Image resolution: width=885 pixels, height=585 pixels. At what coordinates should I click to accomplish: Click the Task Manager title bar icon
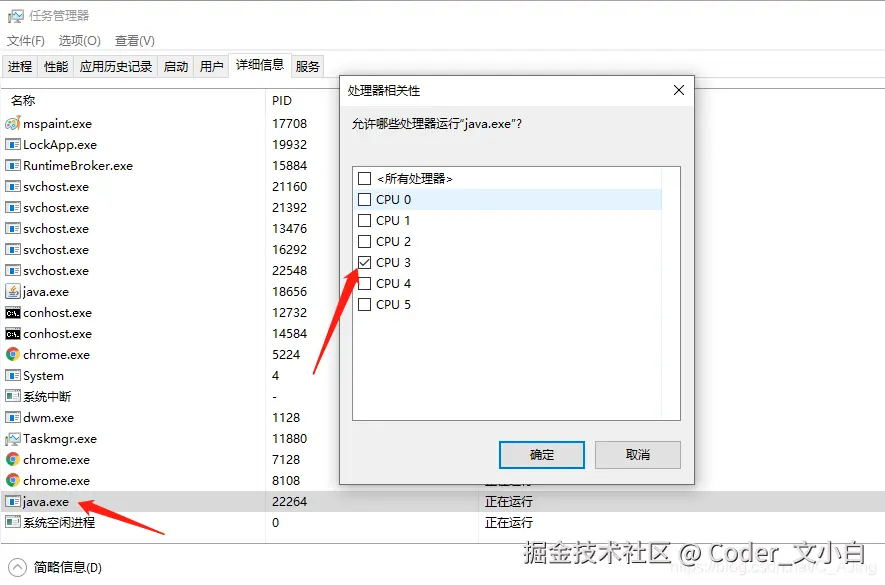(15, 16)
